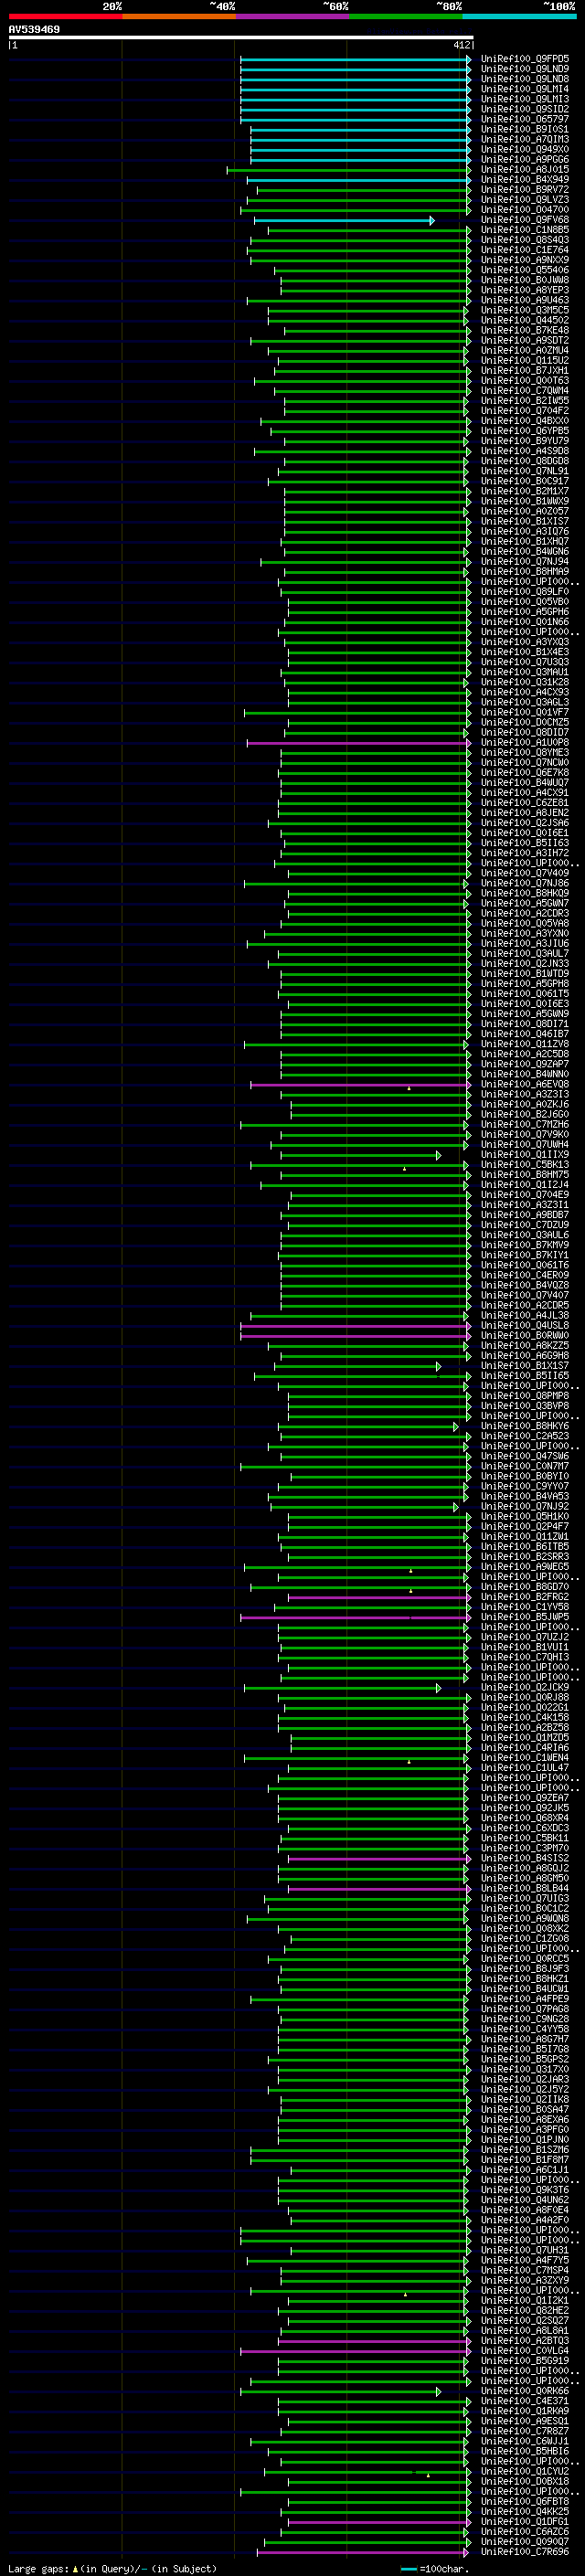Click the UniRef100_C7MSP4 label
This screenshot has width=585, height=2576.
click(x=525, y=2270)
